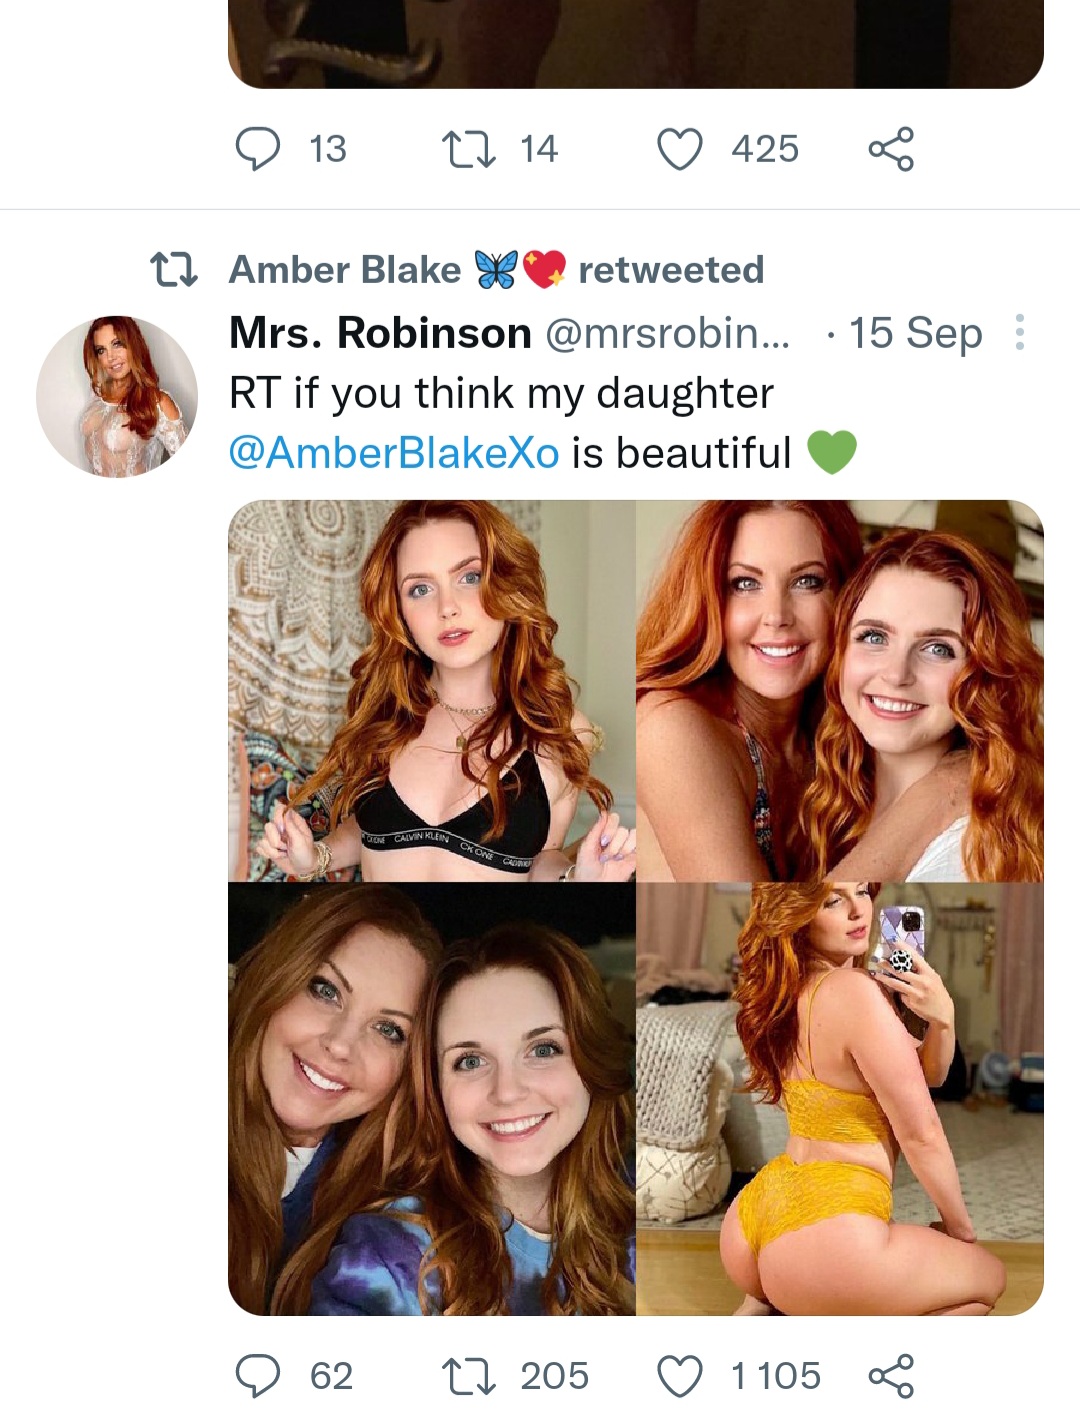Open replies on Mrs. Robinson's tweet
The image size is (1080, 1419).
257,1376
